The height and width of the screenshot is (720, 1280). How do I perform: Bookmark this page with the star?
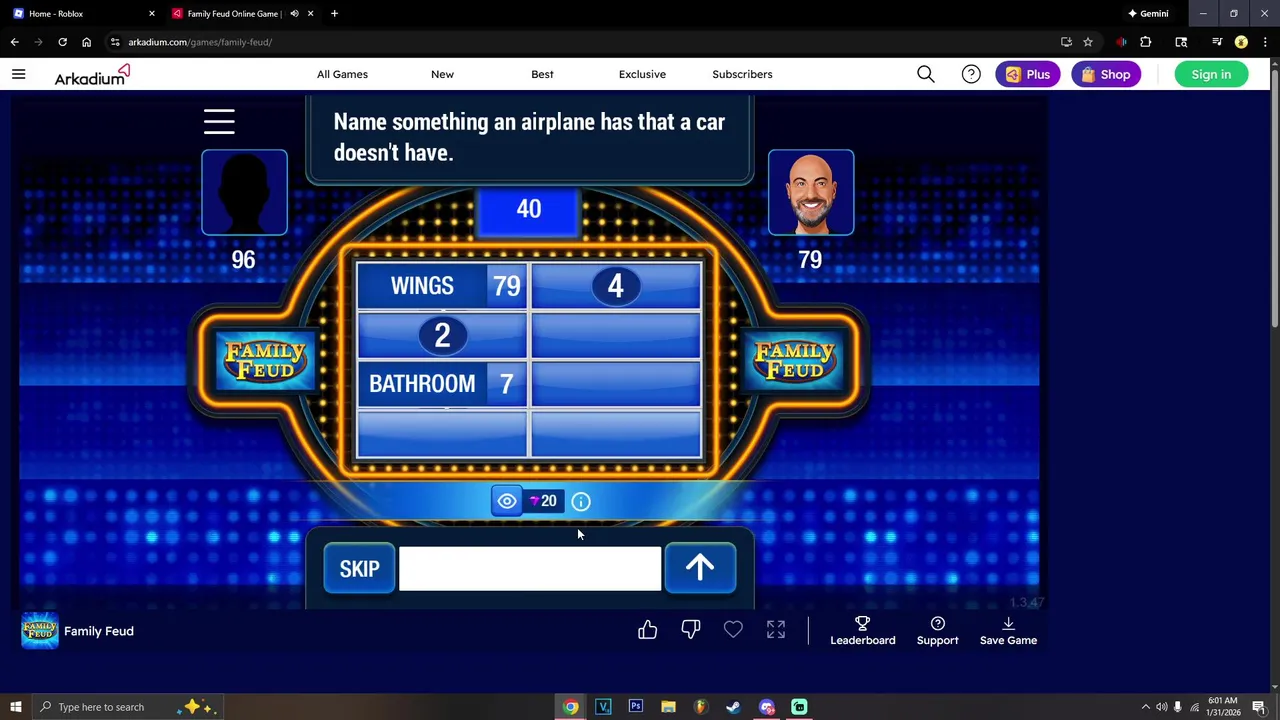pos(1088,42)
